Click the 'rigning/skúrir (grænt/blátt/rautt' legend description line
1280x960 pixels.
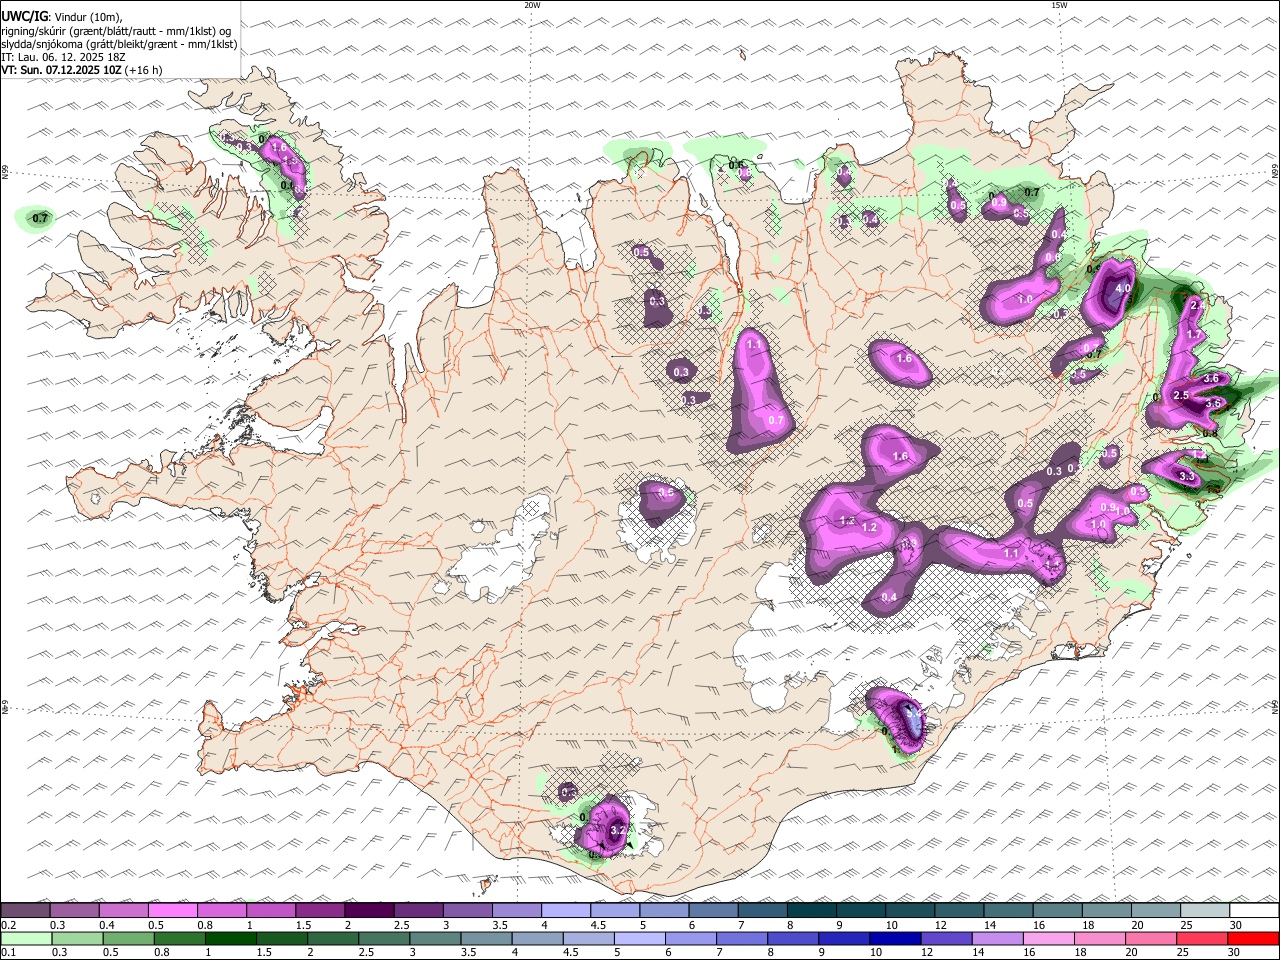[116, 31]
